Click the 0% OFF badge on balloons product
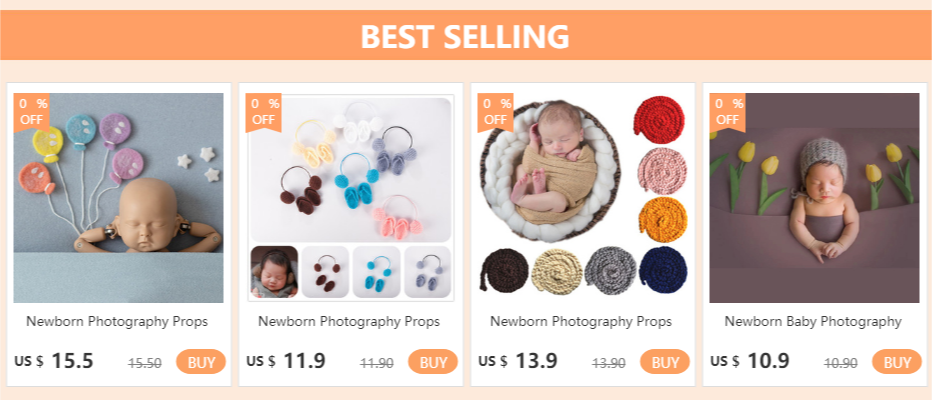Image resolution: width=932 pixels, height=400 pixels. click(x=32, y=111)
